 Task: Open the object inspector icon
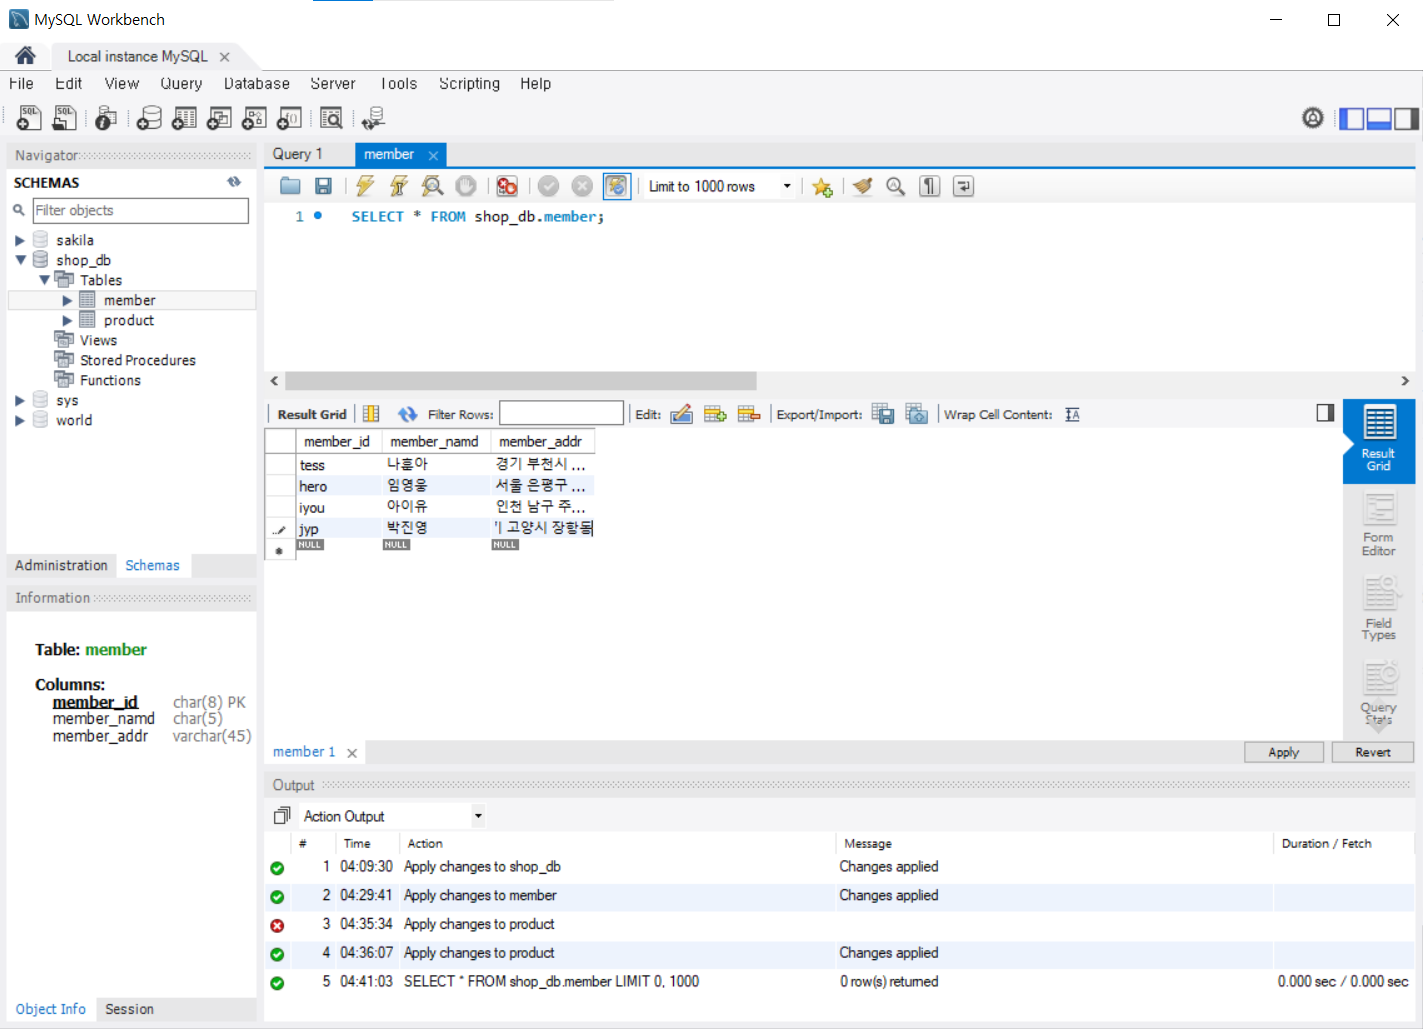pos(106,118)
